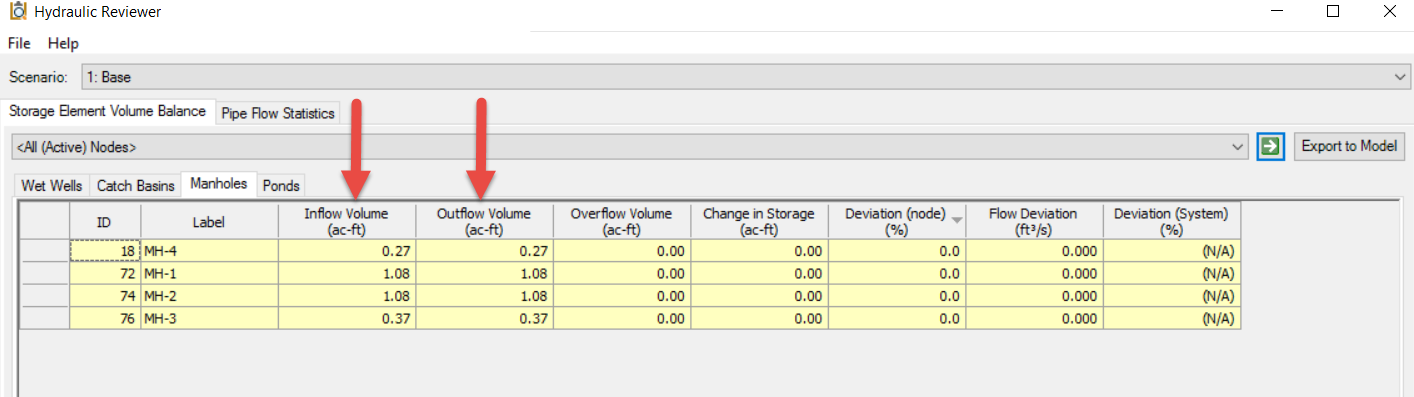The height and width of the screenshot is (397, 1414).
Task: Click the sort arrow on Deviation (node) column
Action: coord(958,220)
